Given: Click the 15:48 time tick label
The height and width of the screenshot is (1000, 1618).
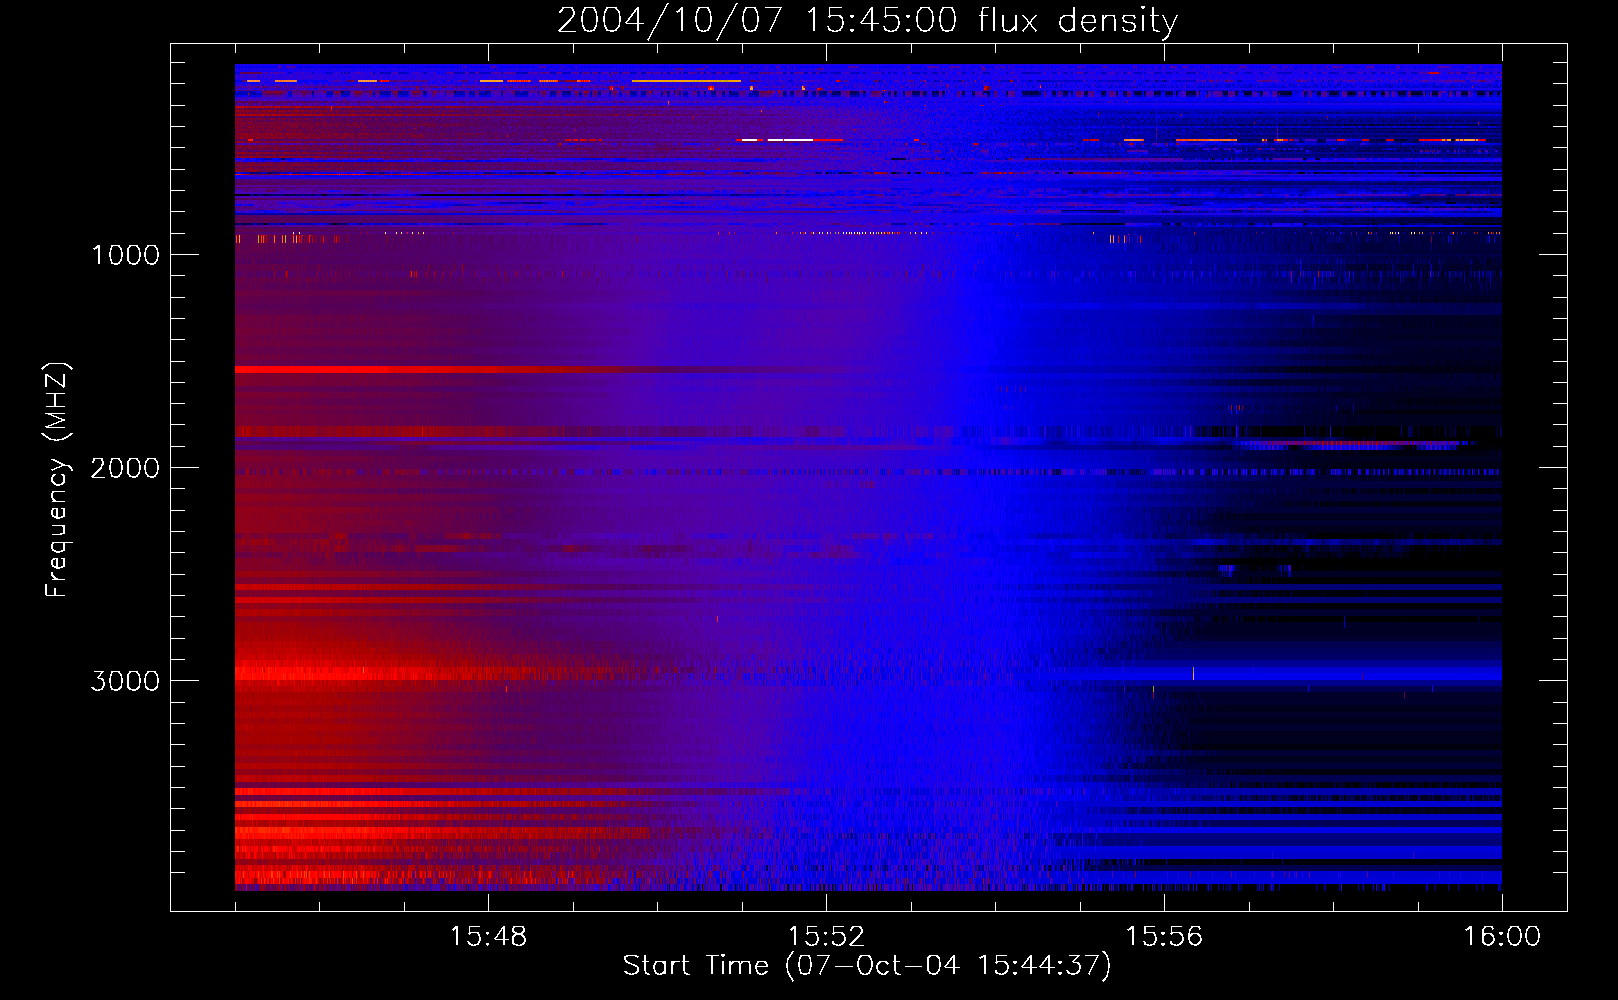Looking at the screenshot, I should click(488, 937).
